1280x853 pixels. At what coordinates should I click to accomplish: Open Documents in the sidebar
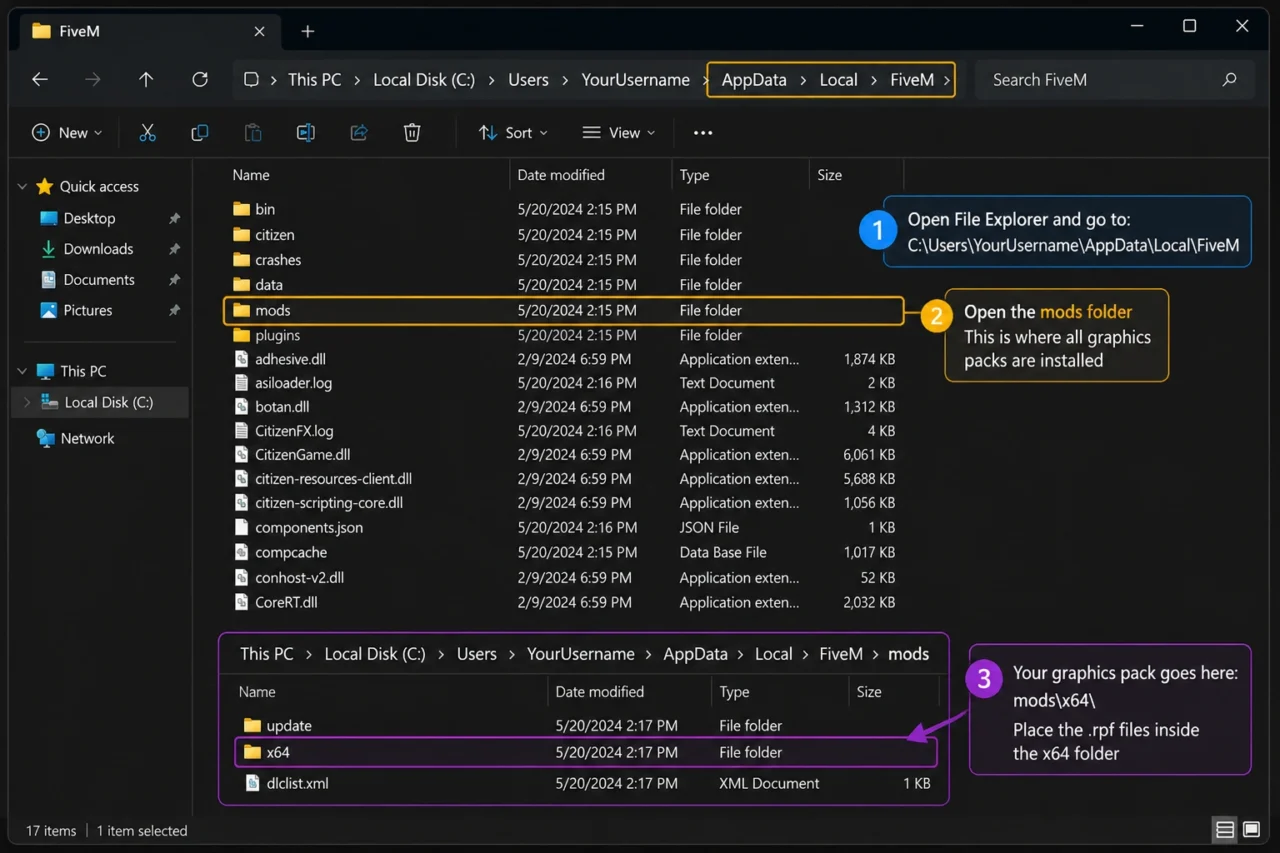coord(99,280)
